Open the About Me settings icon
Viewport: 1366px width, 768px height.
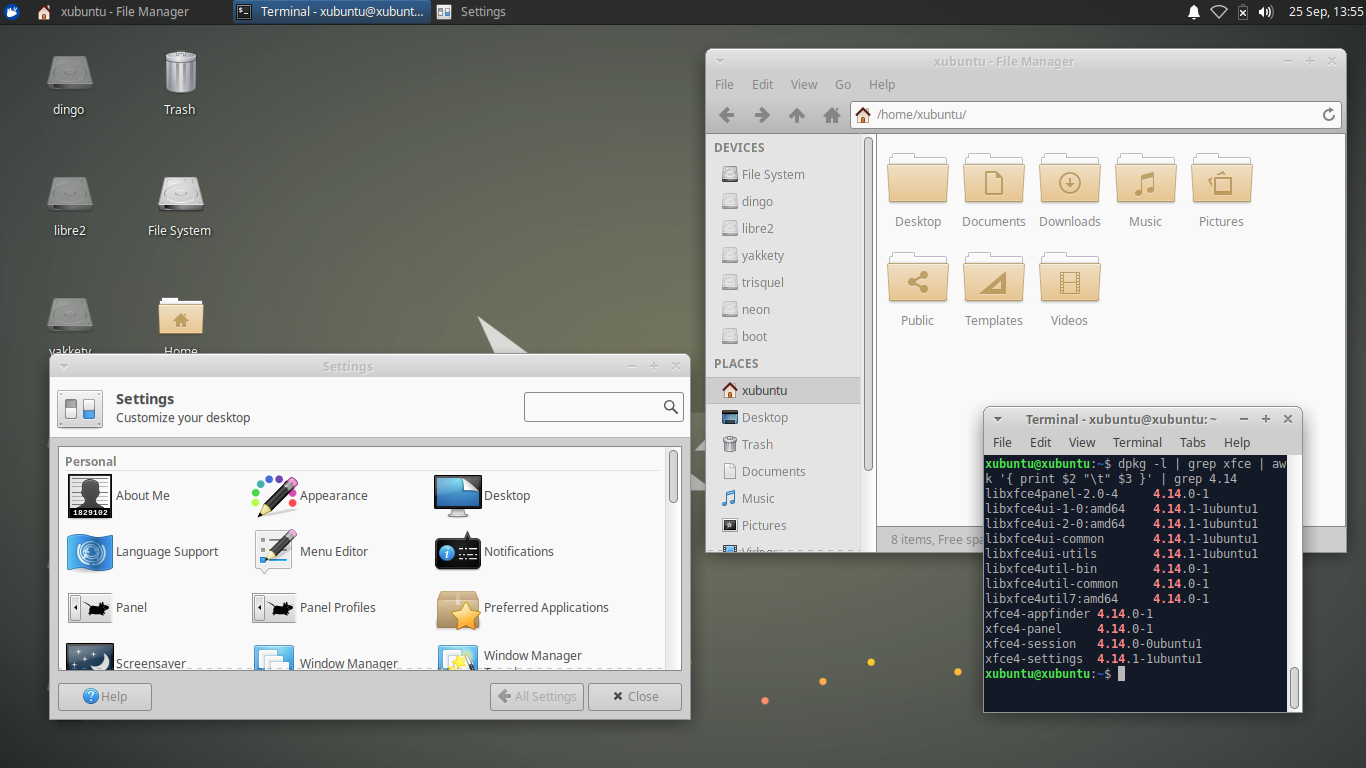point(90,495)
